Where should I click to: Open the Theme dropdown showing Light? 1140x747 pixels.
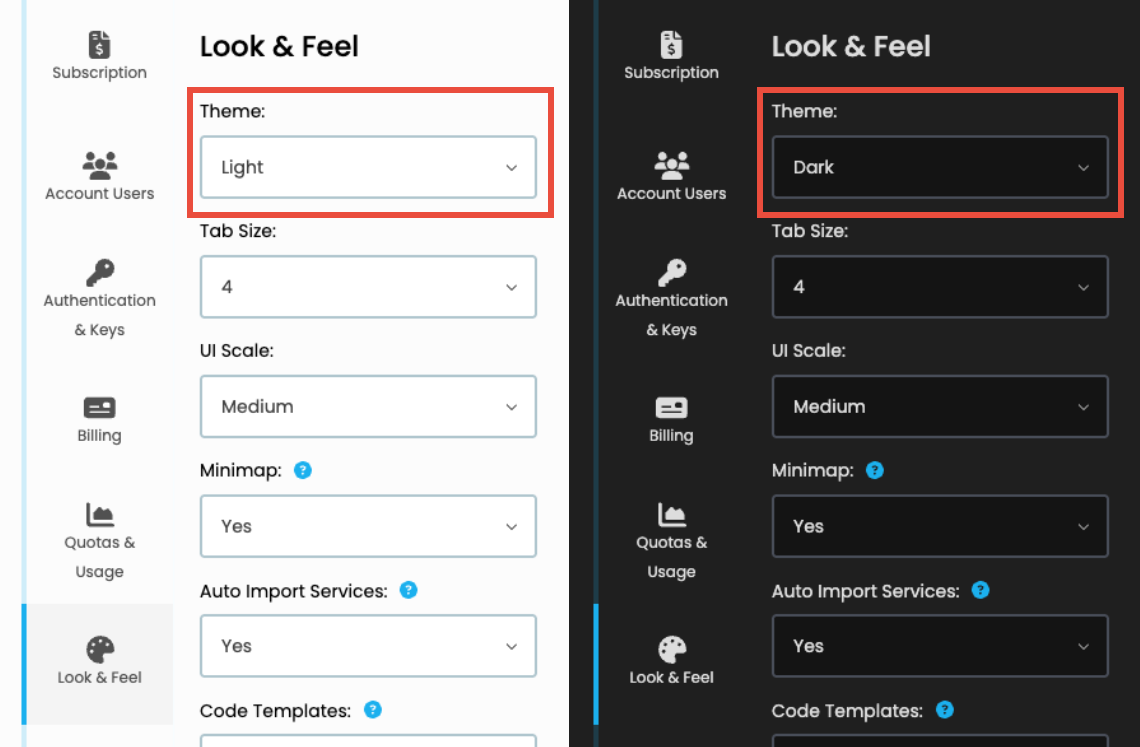(x=368, y=167)
